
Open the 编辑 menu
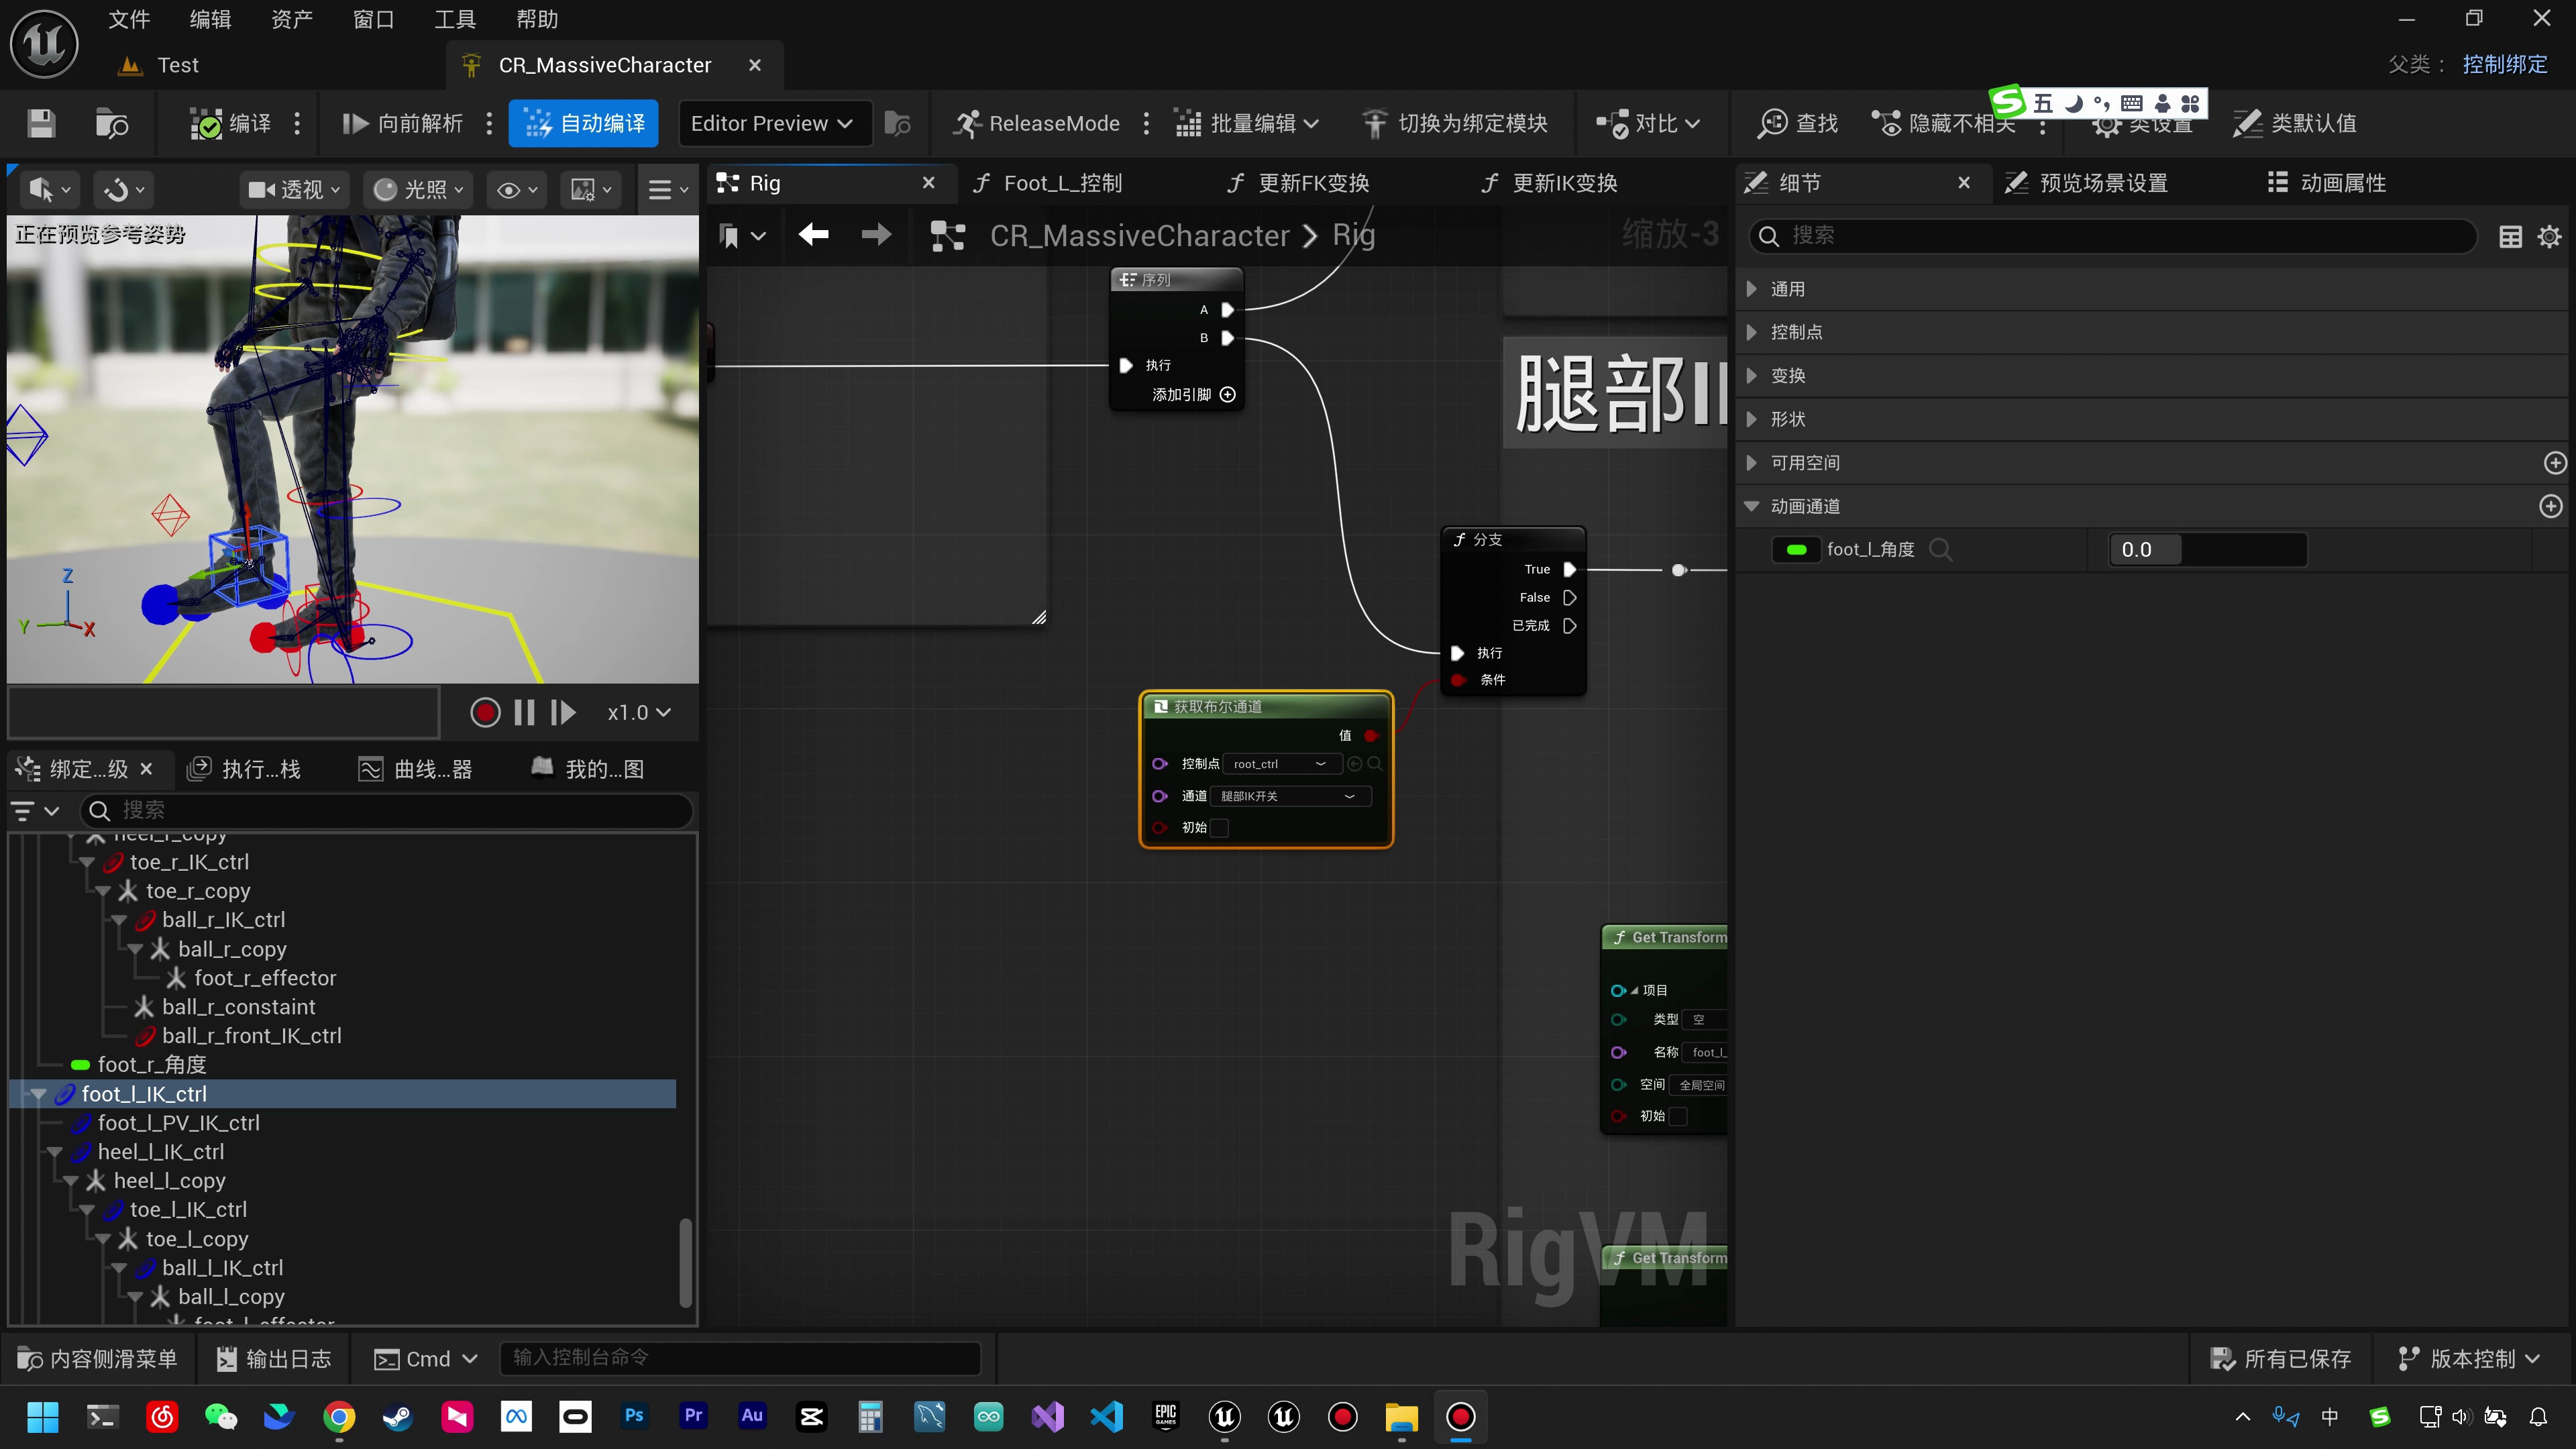click(210, 19)
